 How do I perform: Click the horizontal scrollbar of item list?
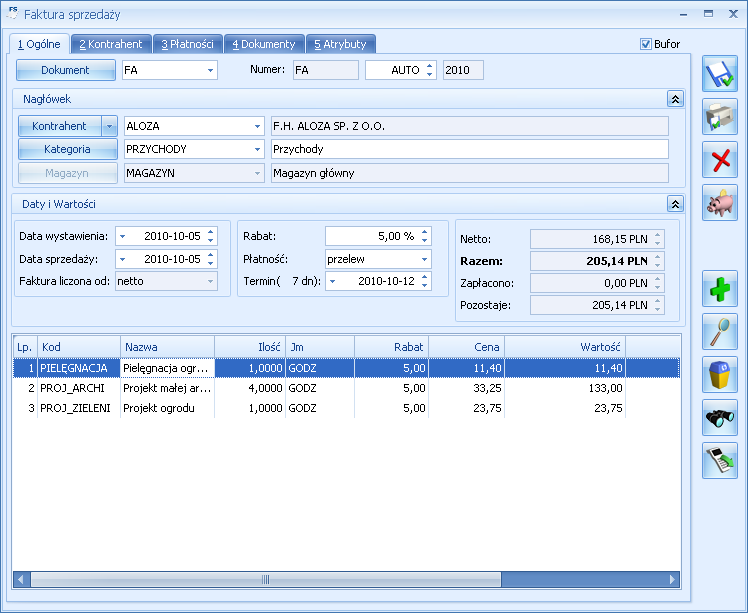point(346,580)
